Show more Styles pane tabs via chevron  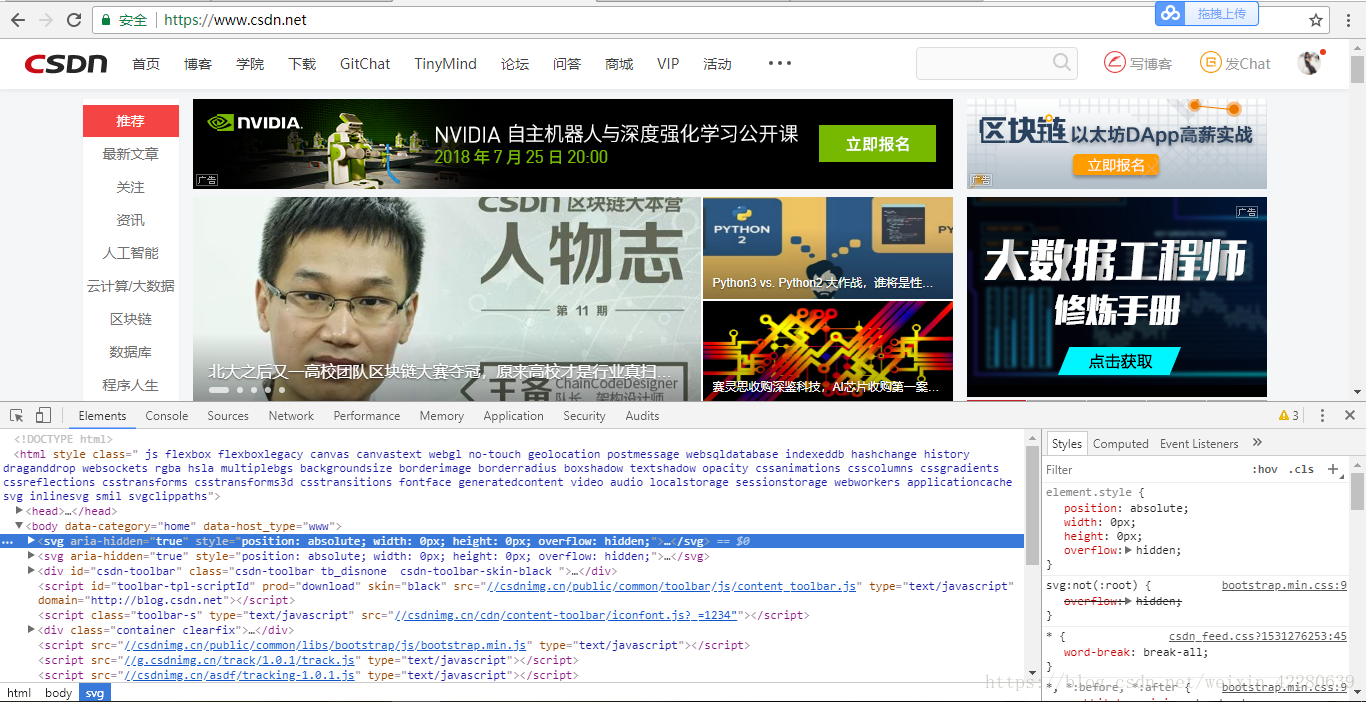coord(1257,443)
